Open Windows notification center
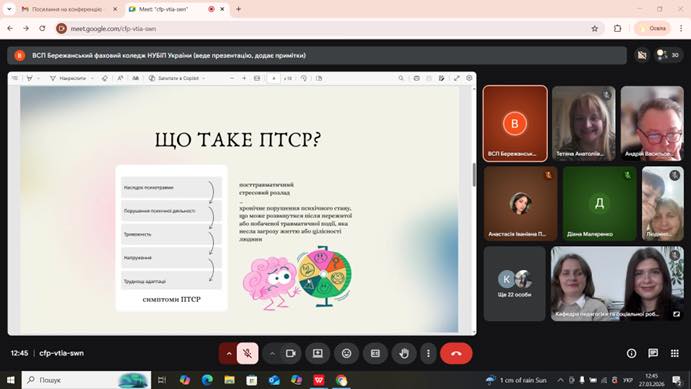Screen dimensions: 691x389 coord(677,380)
